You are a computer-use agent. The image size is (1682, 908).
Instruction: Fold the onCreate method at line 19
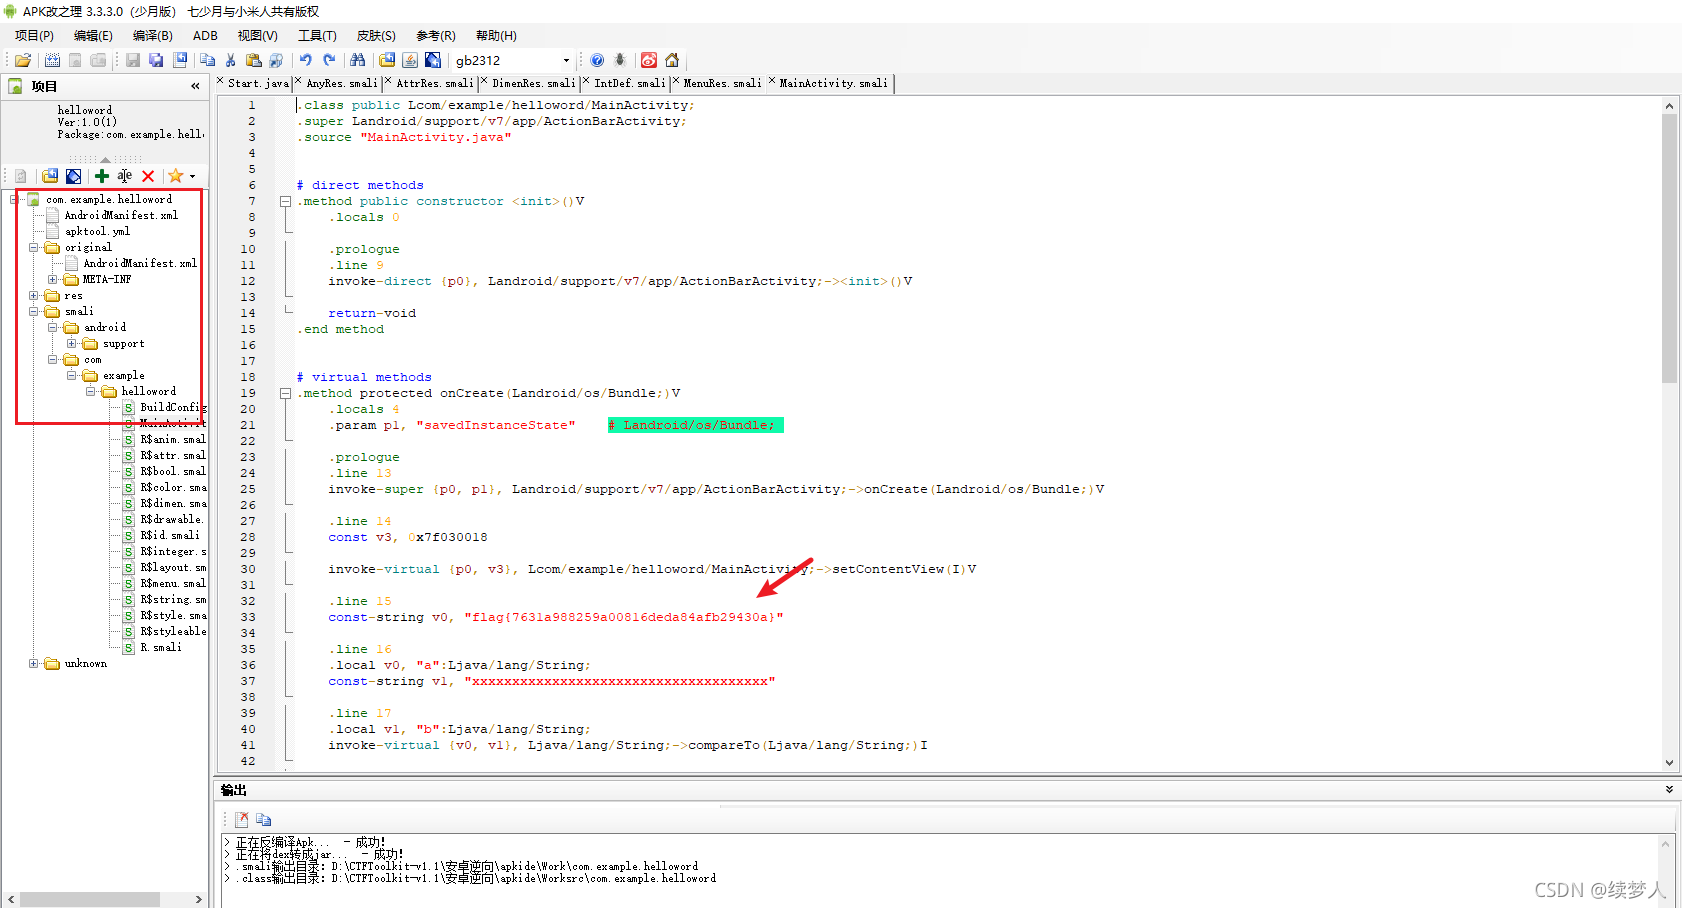coord(285,393)
